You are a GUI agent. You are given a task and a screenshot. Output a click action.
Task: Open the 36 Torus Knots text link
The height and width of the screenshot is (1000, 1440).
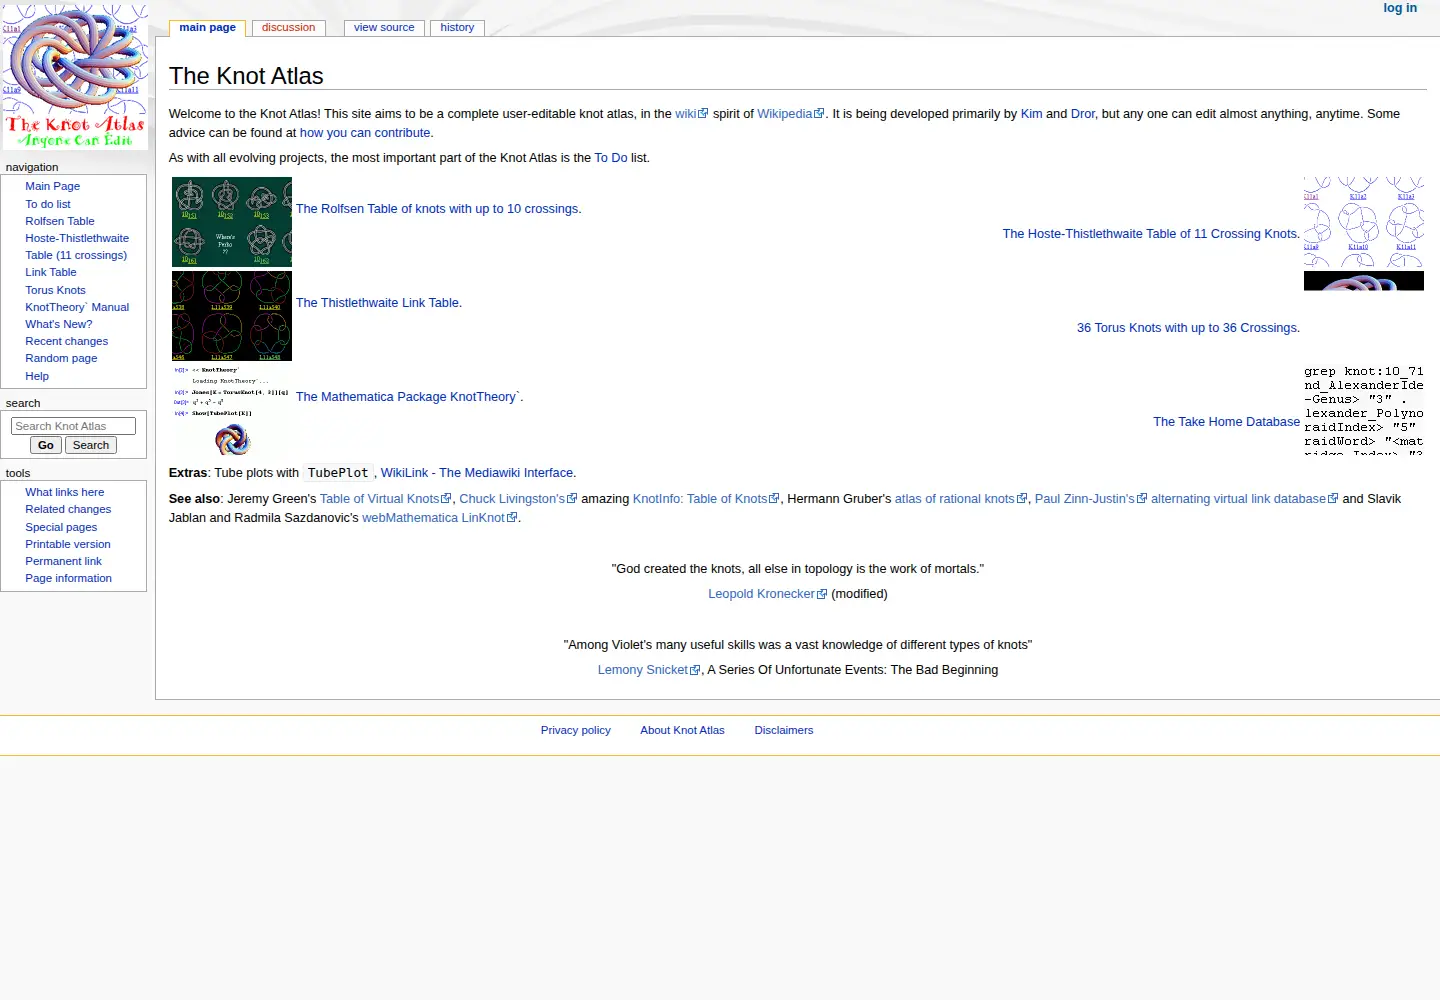pos(1188,328)
